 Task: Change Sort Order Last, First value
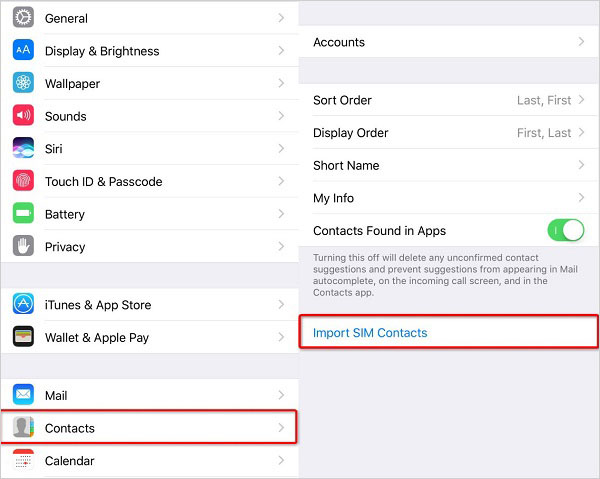[544, 100]
